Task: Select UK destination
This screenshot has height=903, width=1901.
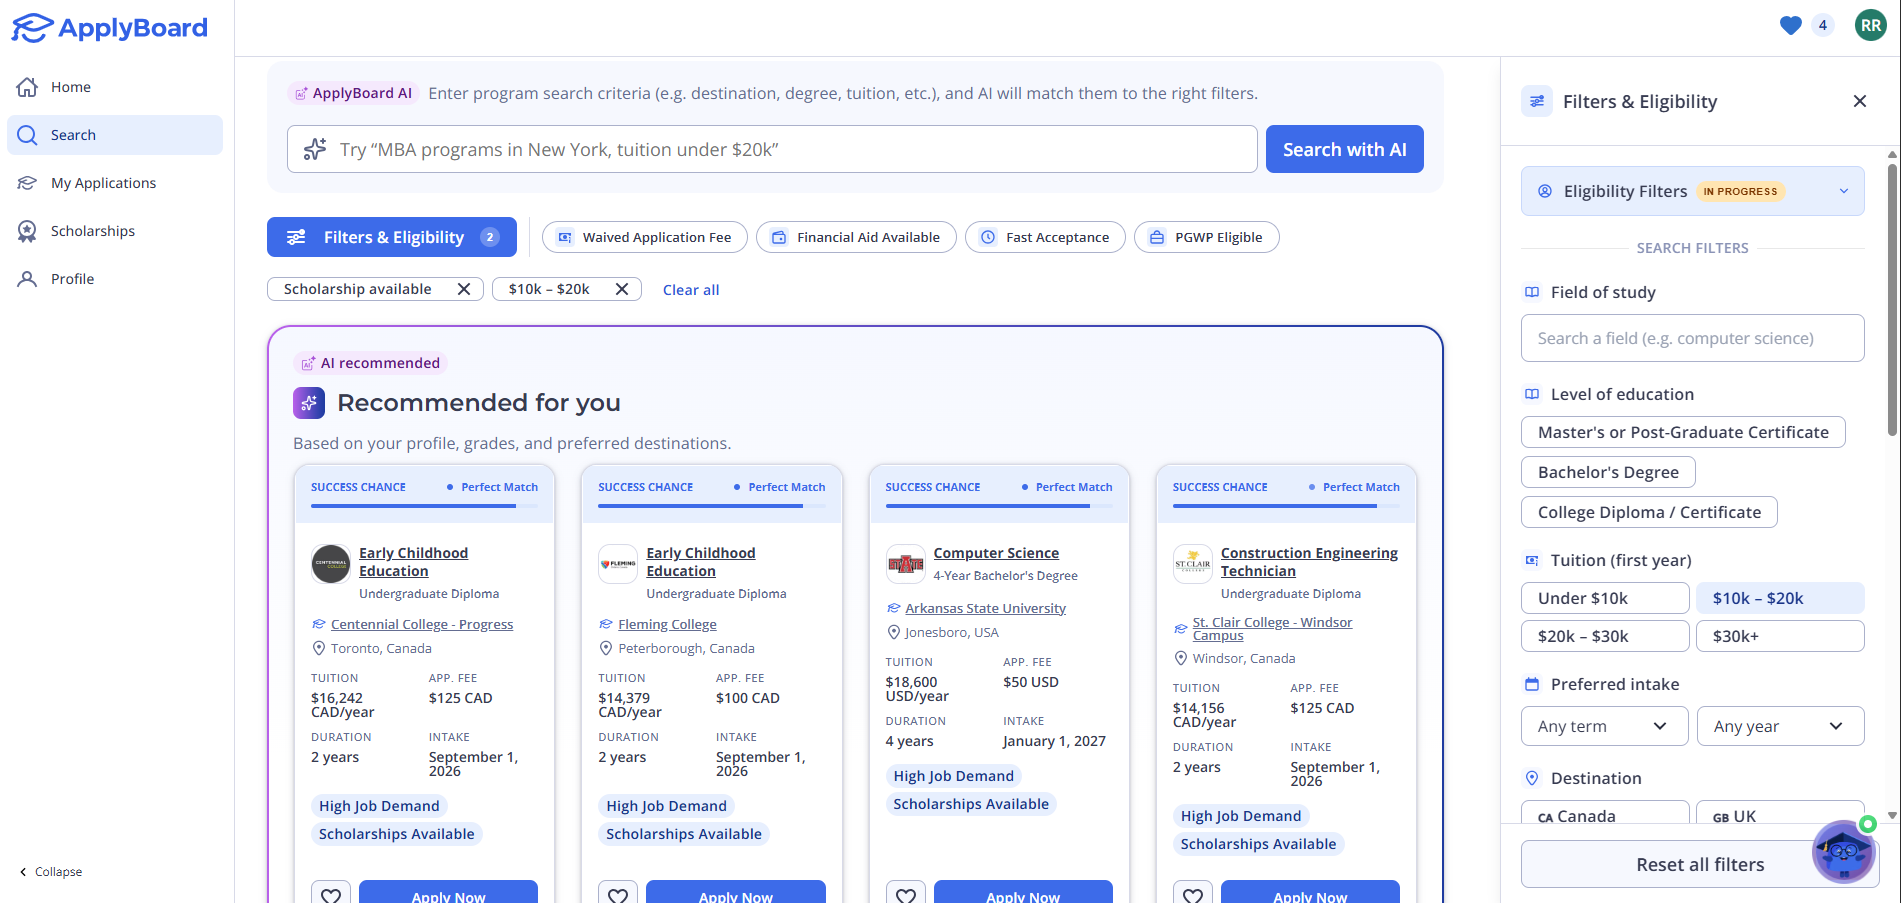Action: [1780, 814]
